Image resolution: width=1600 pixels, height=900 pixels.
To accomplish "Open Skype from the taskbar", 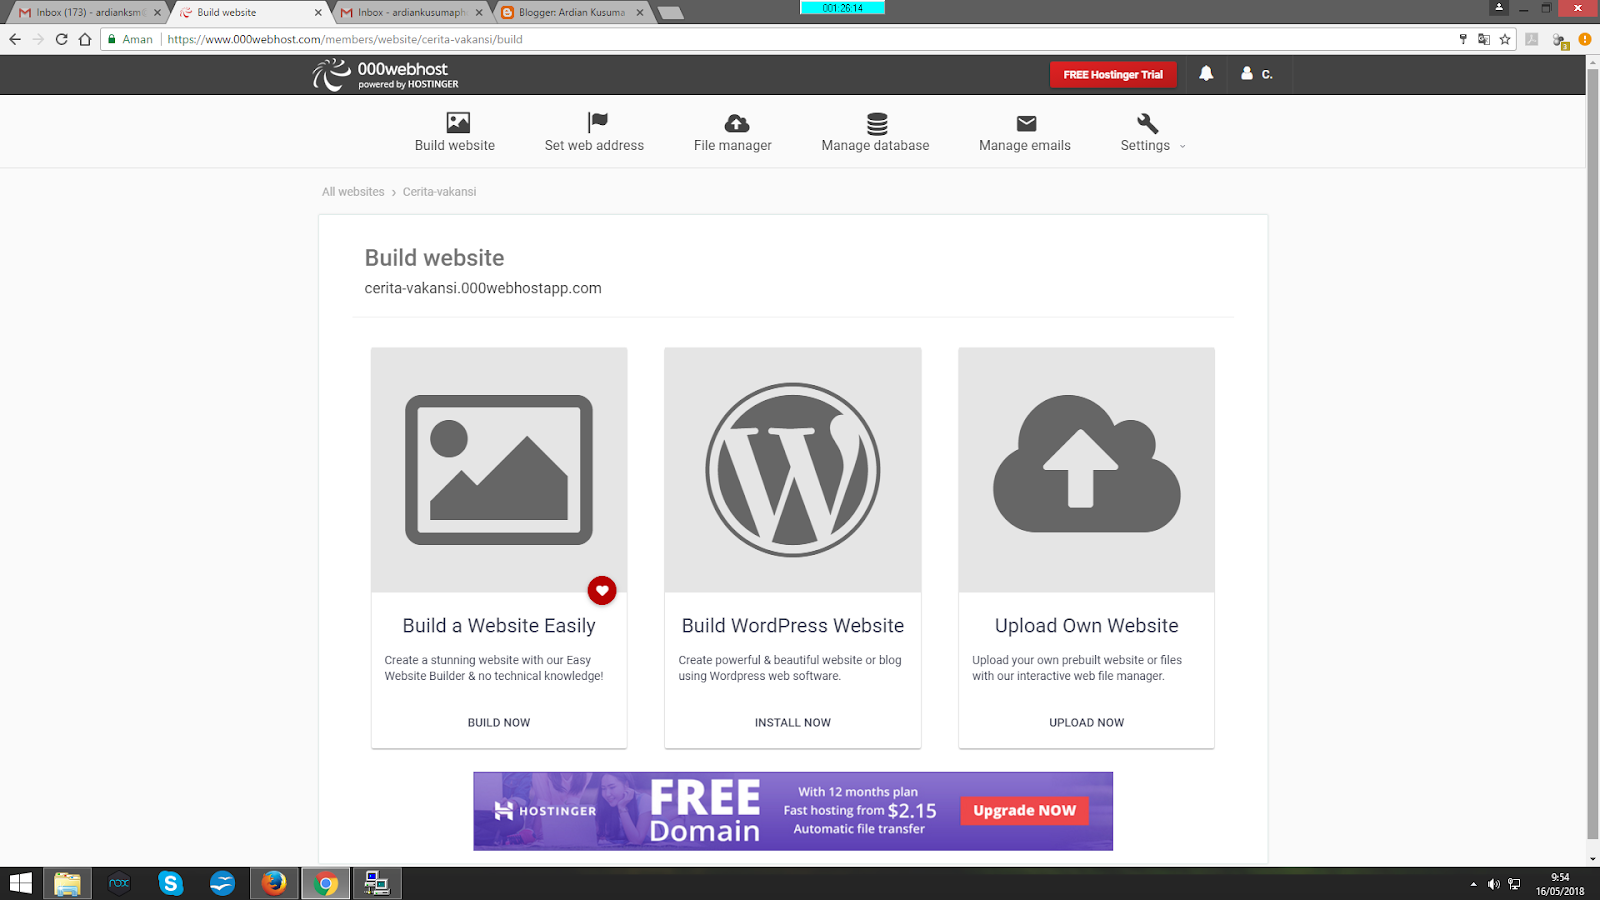I will pyautogui.click(x=171, y=883).
